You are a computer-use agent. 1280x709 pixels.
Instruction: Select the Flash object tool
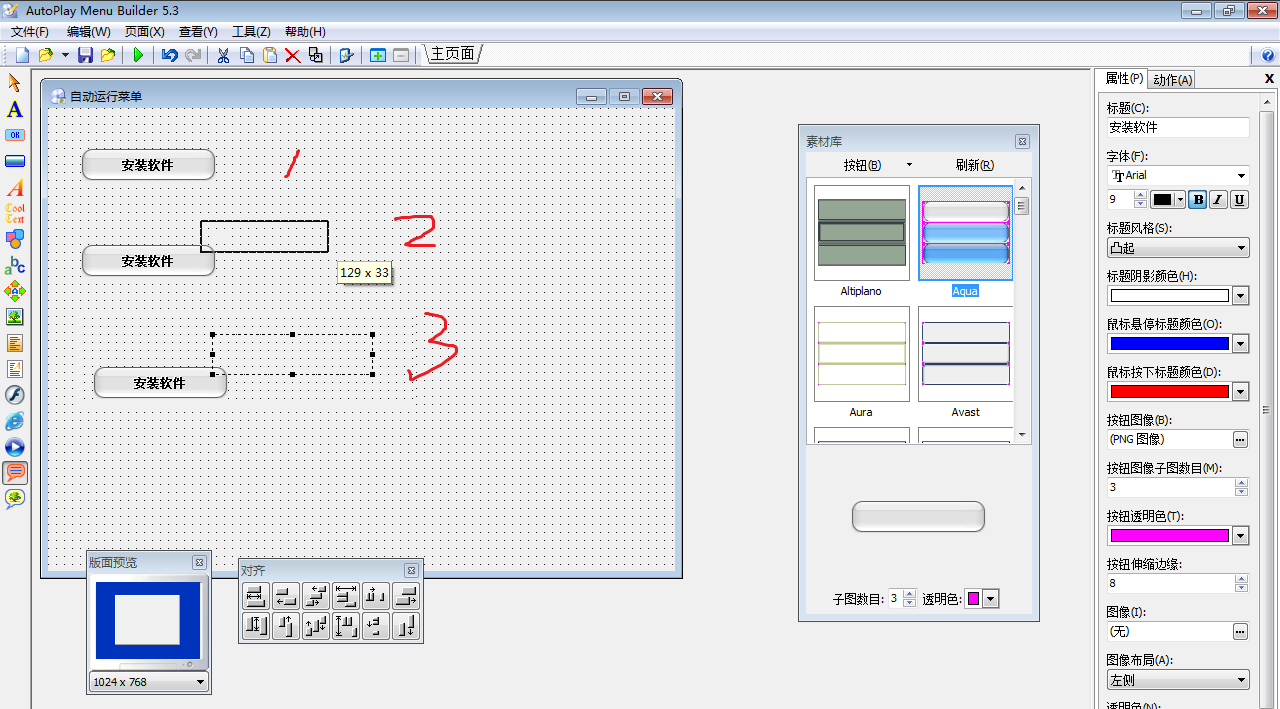point(15,395)
